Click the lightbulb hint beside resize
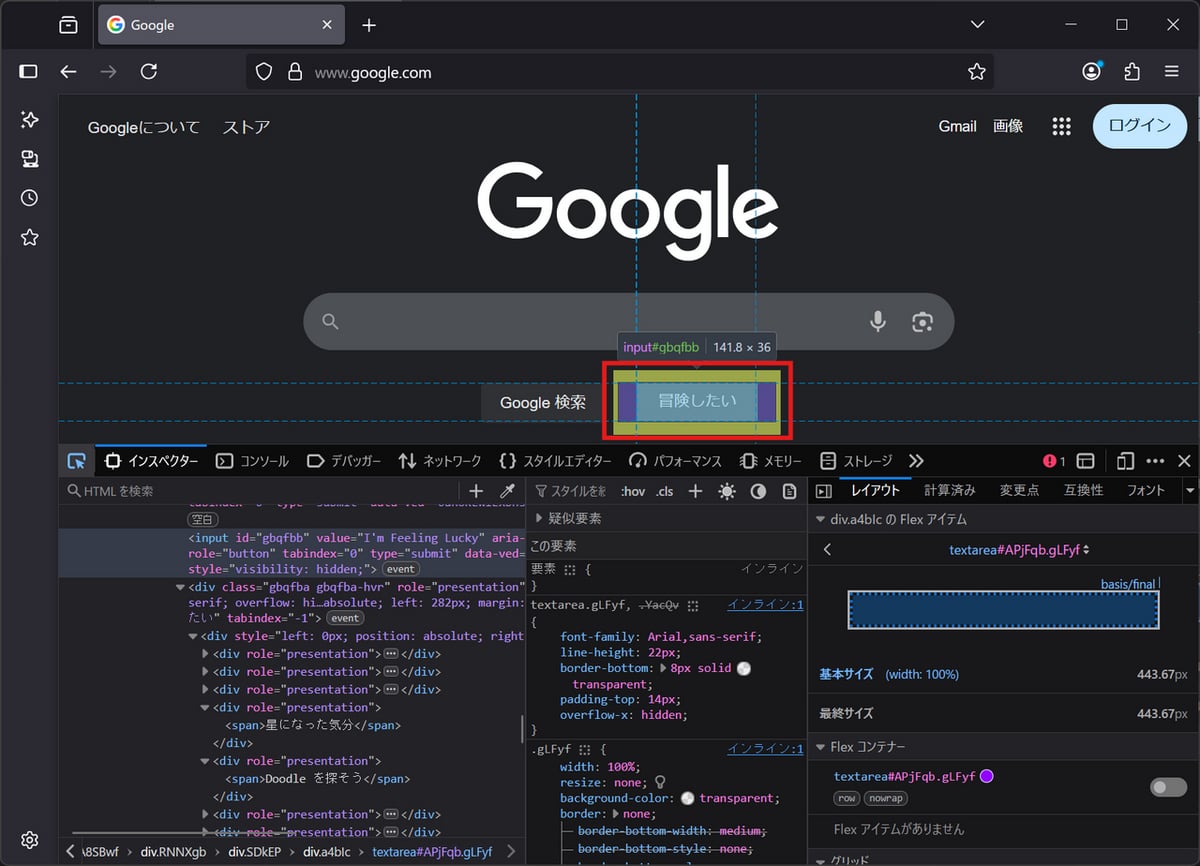Screen dimensions: 1200x866 [660, 781]
